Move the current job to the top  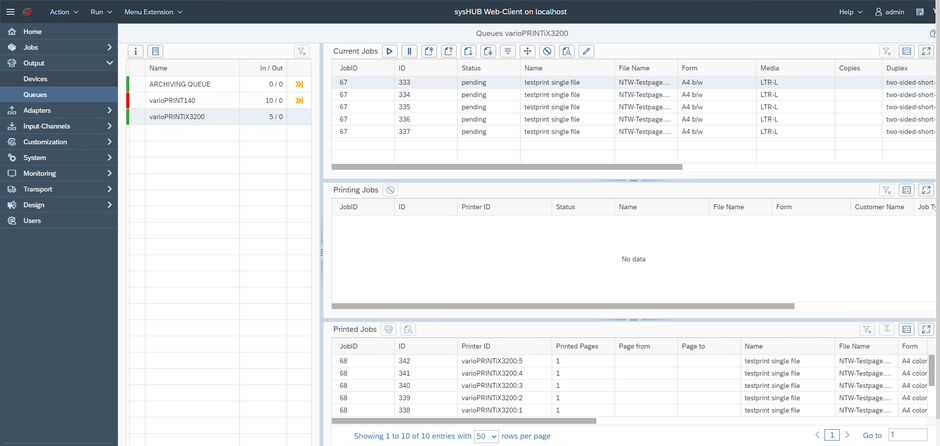coord(429,52)
